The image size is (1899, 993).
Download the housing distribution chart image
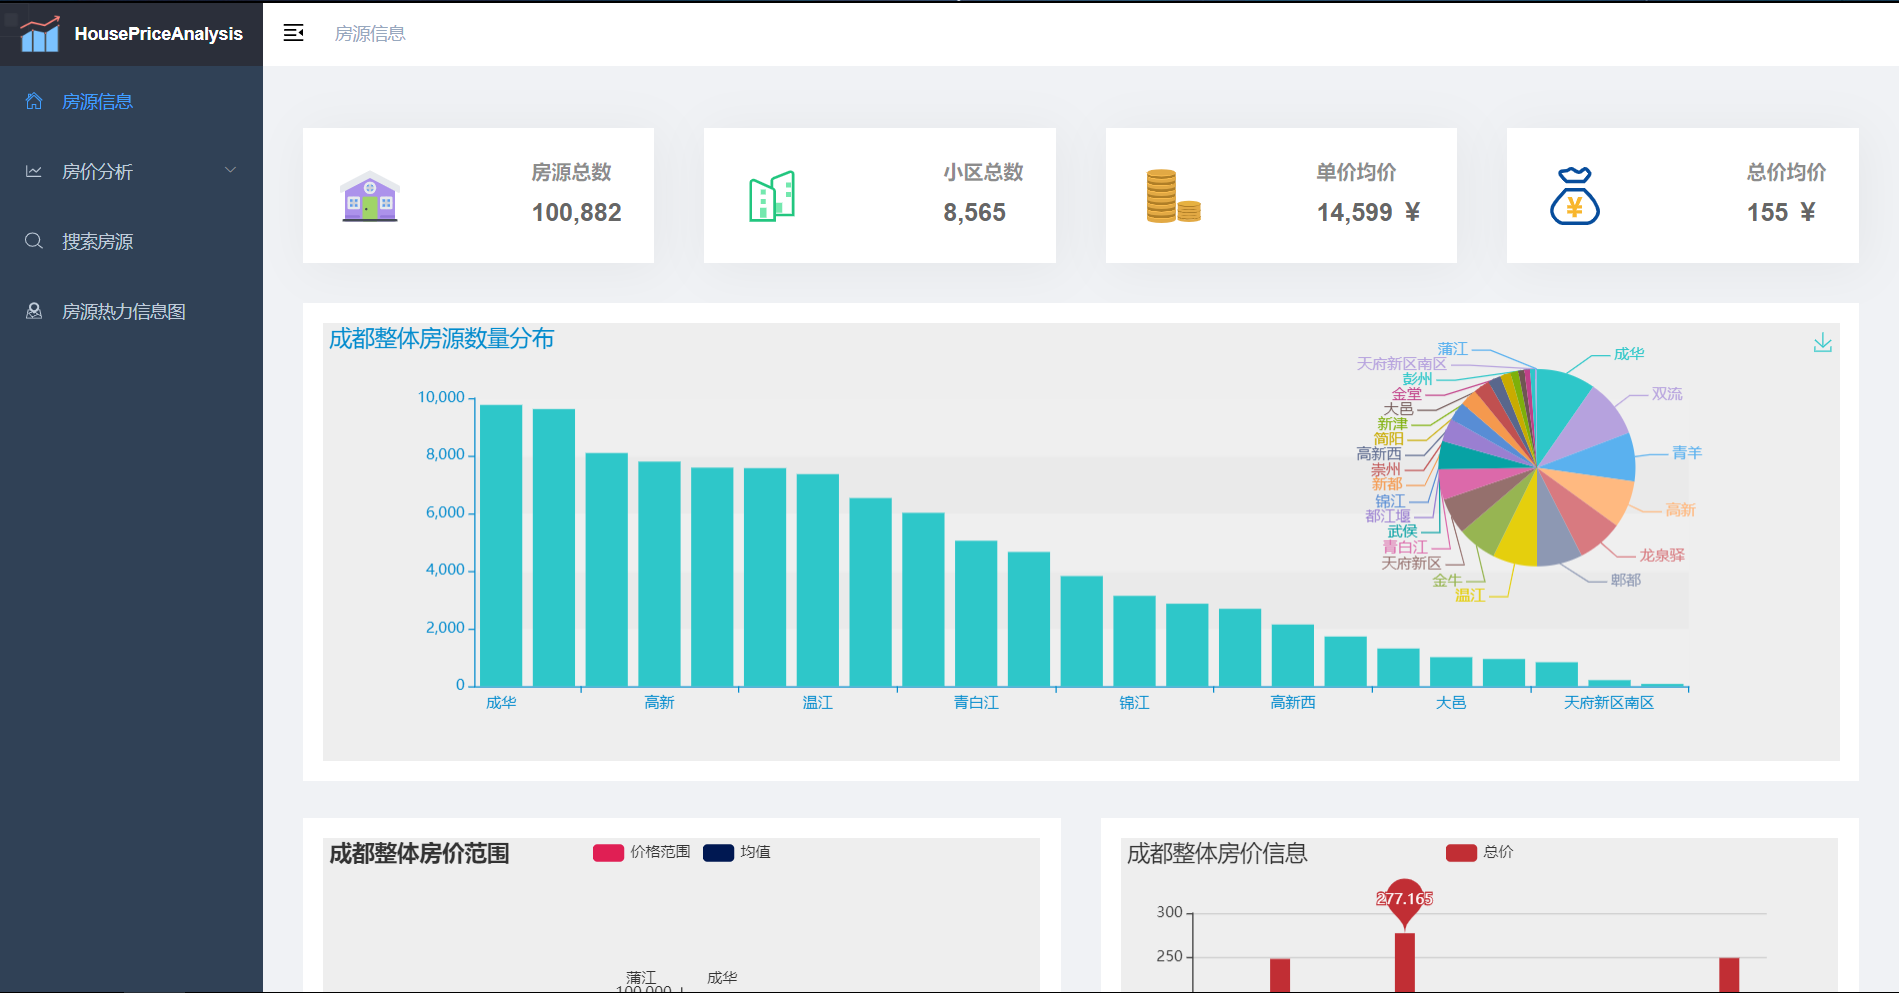point(1823,343)
